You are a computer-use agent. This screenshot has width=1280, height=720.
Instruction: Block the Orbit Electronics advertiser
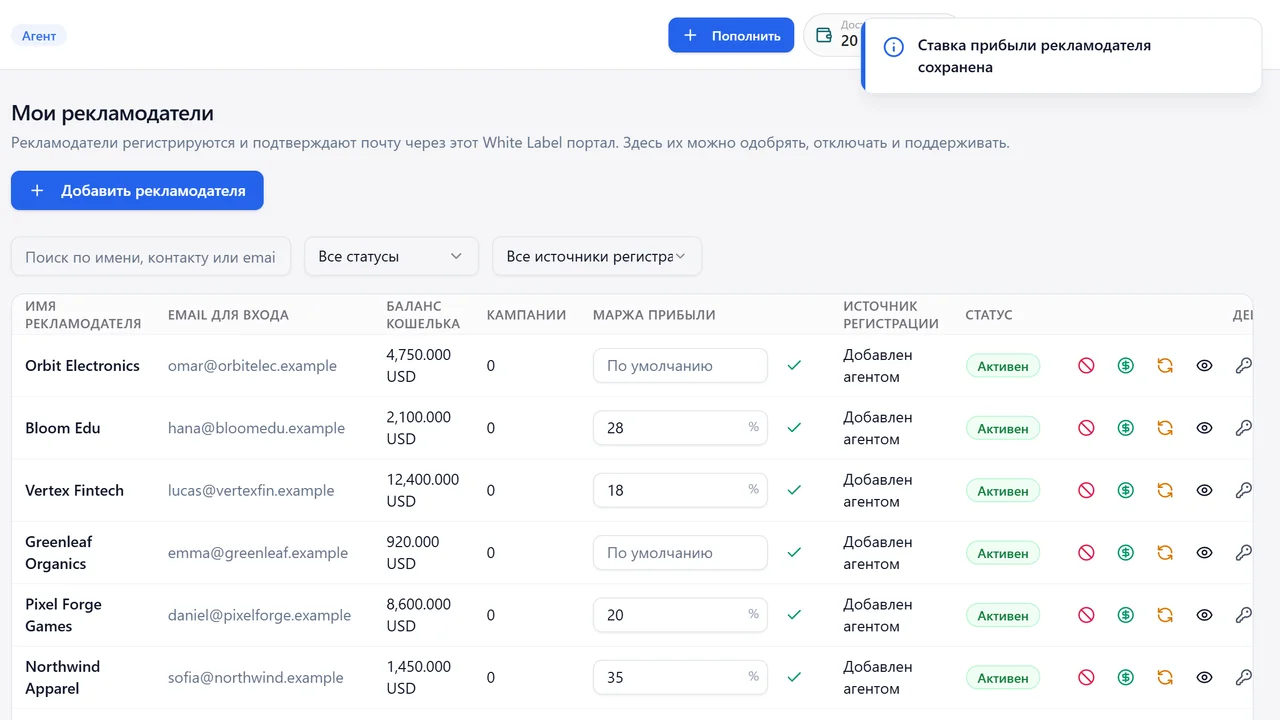pos(1086,366)
